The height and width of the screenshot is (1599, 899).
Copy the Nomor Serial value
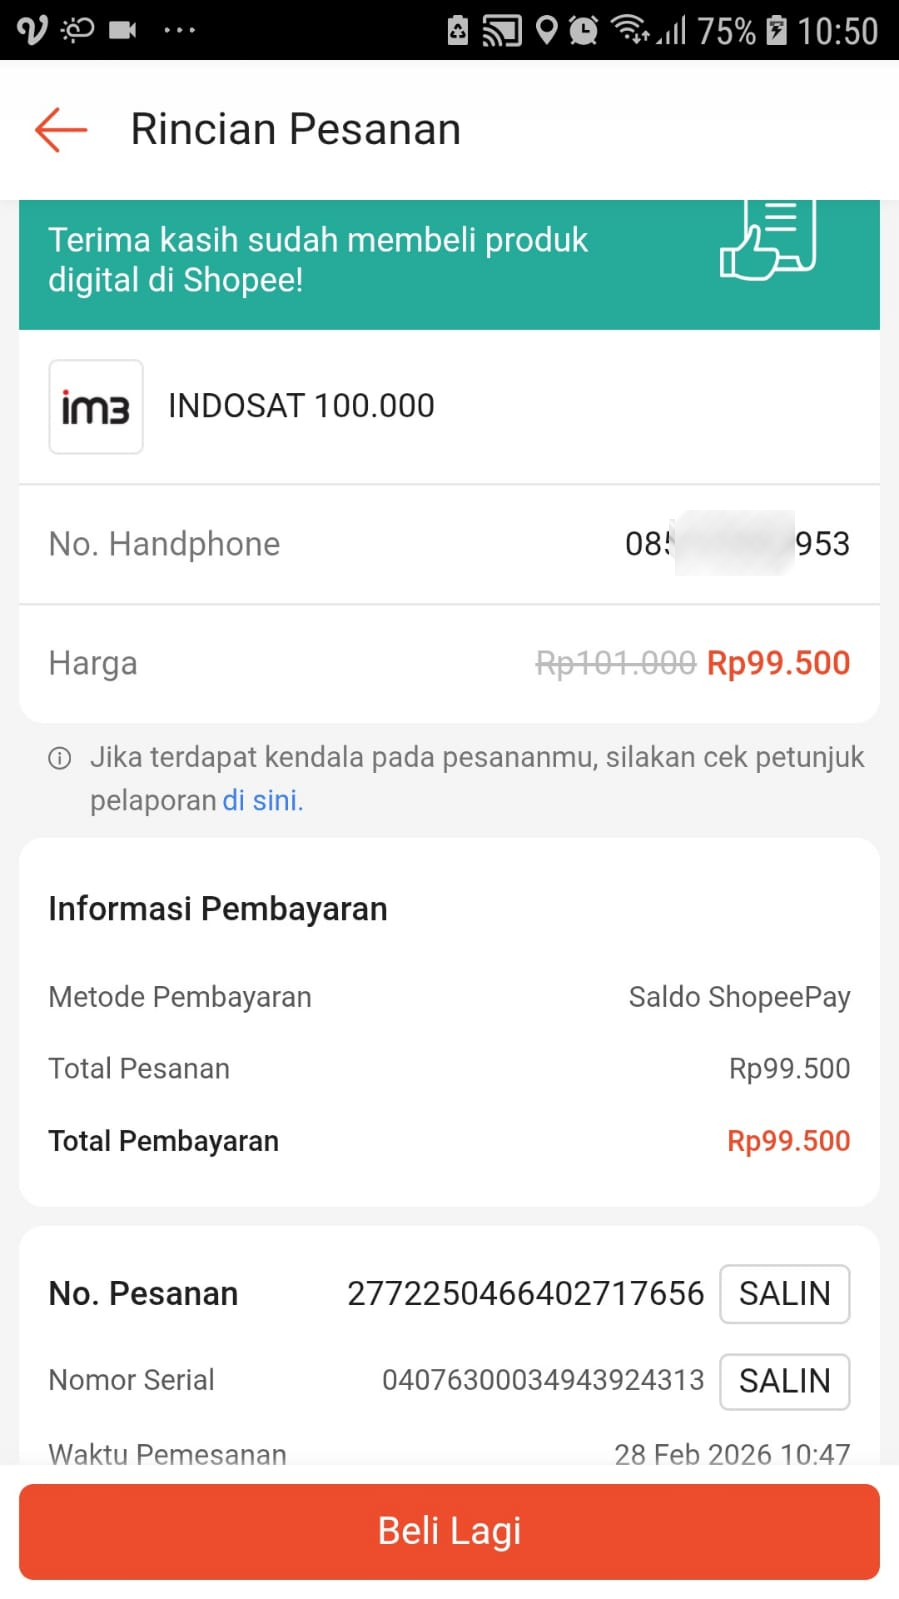(784, 1381)
